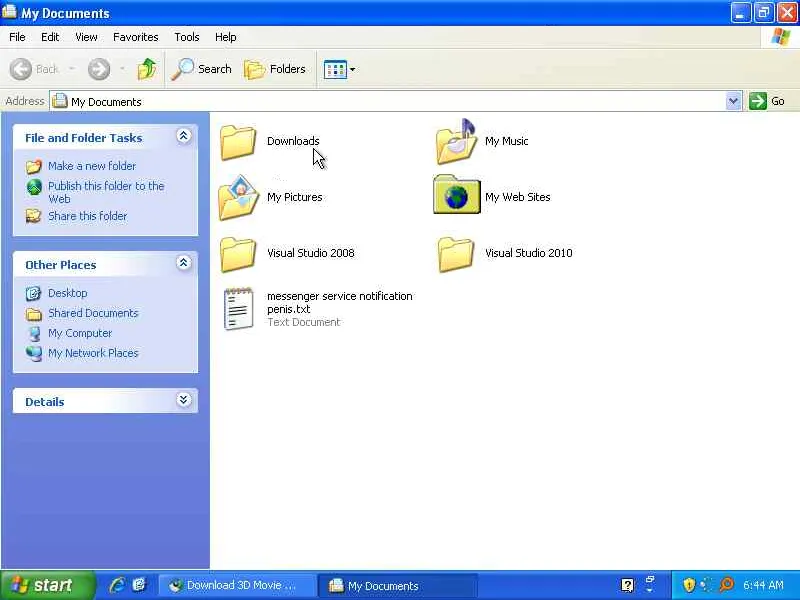The image size is (800, 600).
Task: Open My Computer link
Action: 80,333
